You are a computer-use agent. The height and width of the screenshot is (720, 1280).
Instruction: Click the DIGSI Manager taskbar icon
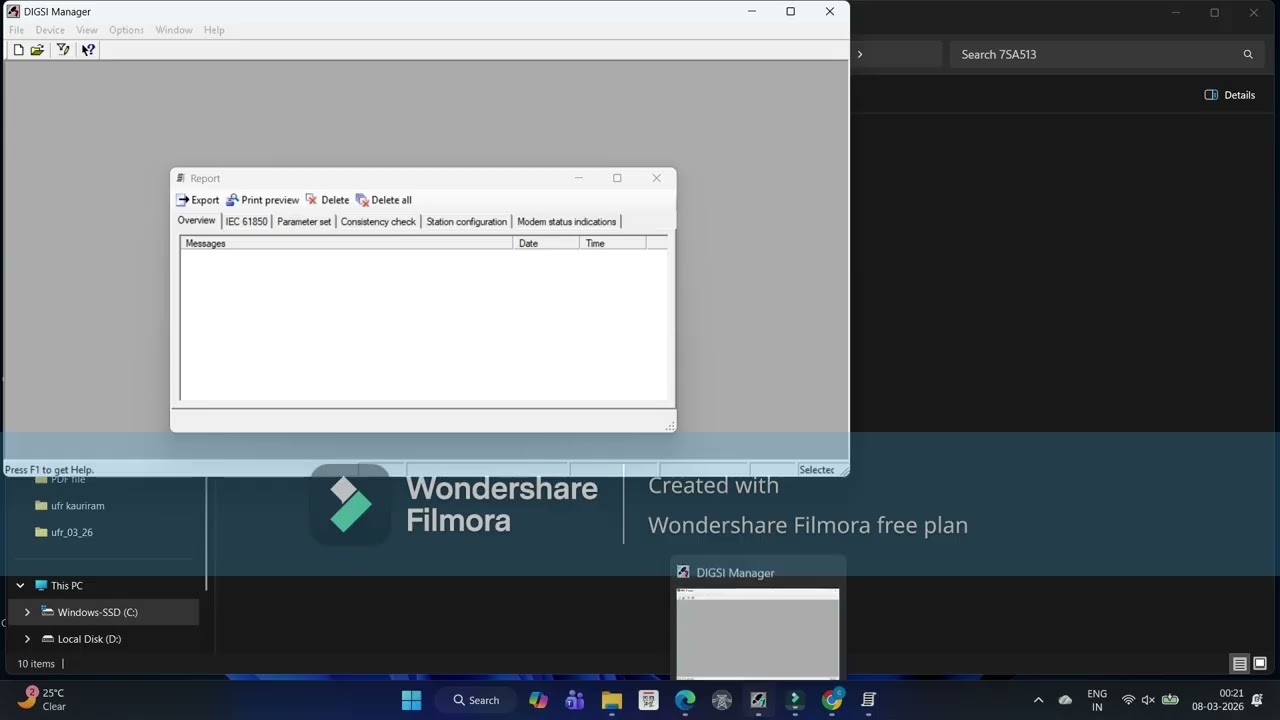click(758, 700)
